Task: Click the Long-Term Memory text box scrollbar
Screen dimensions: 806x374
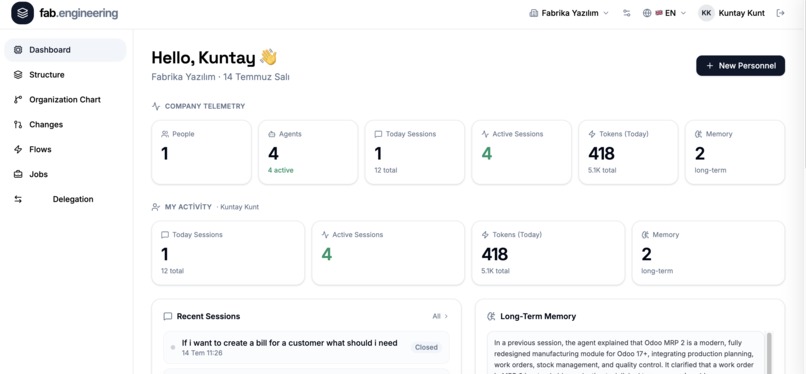Action: [x=769, y=352]
